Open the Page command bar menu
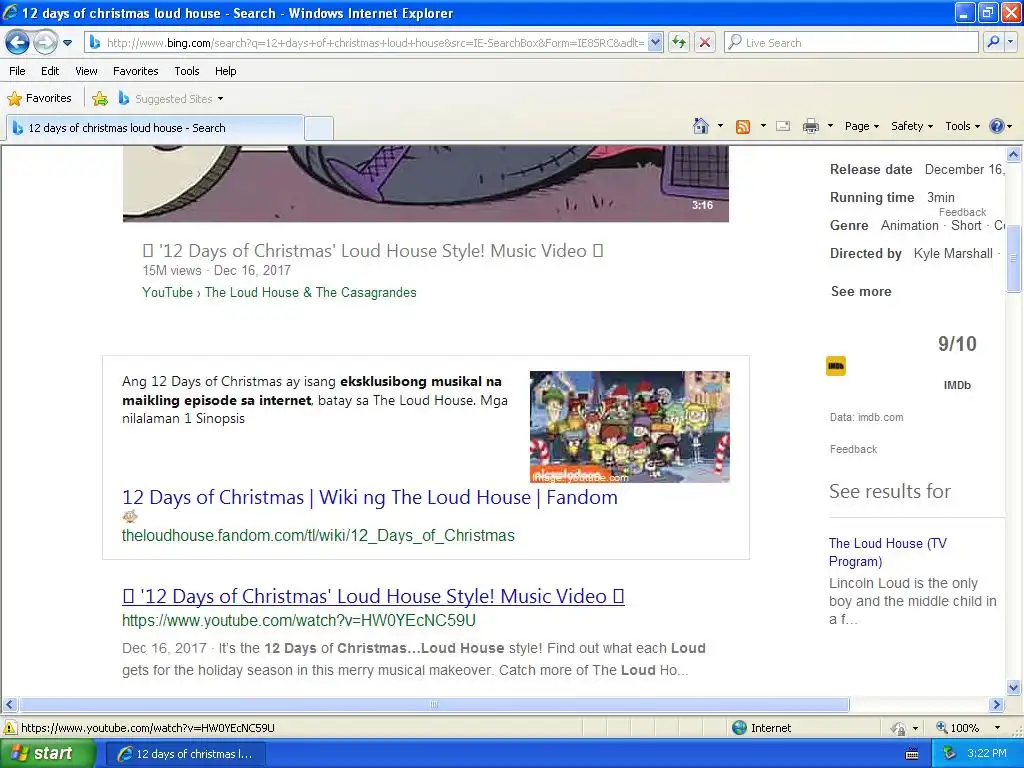This screenshot has height=768, width=1024. [x=861, y=126]
